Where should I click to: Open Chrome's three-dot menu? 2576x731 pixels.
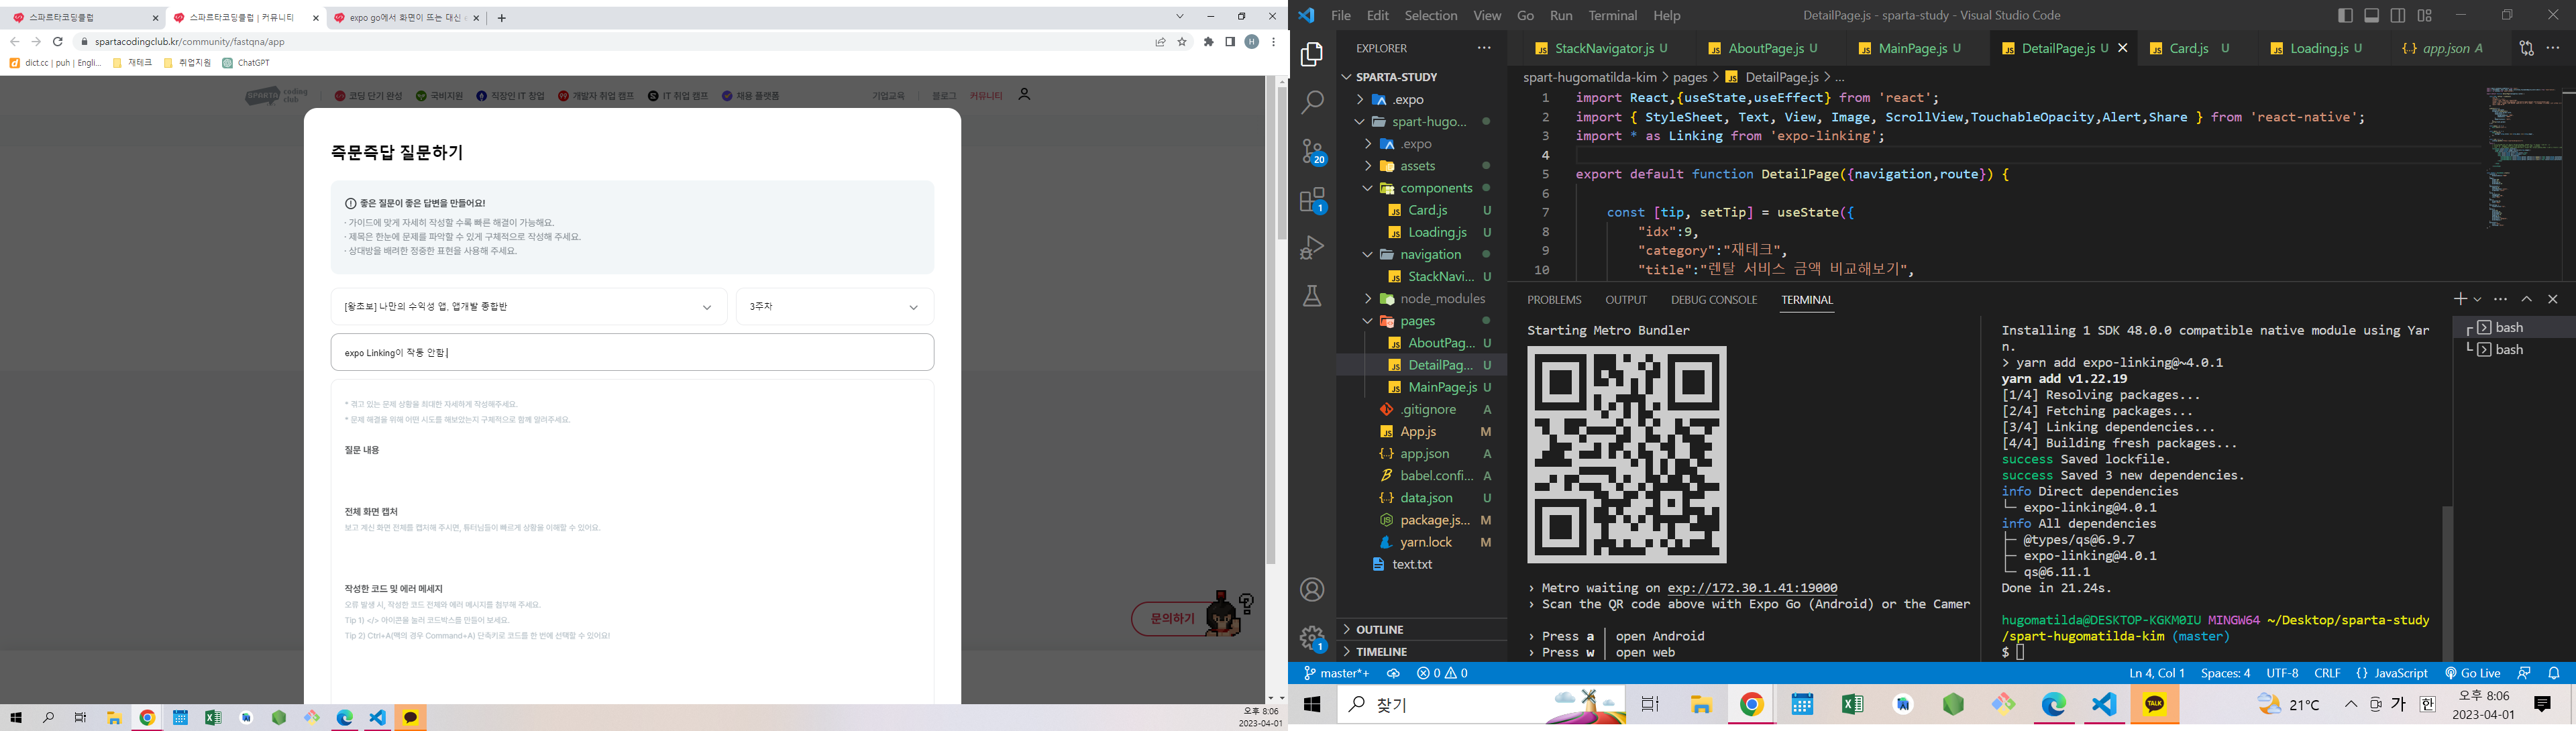(x=1273, y=42)
